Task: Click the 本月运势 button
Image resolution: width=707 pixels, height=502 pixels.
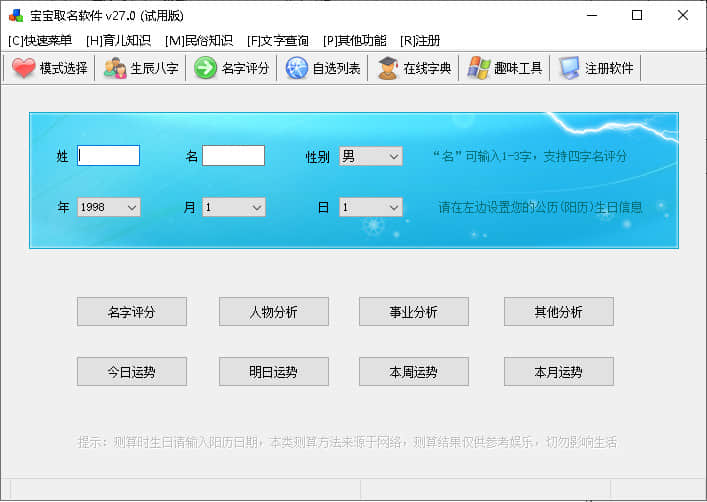Action: click(558, 372)
